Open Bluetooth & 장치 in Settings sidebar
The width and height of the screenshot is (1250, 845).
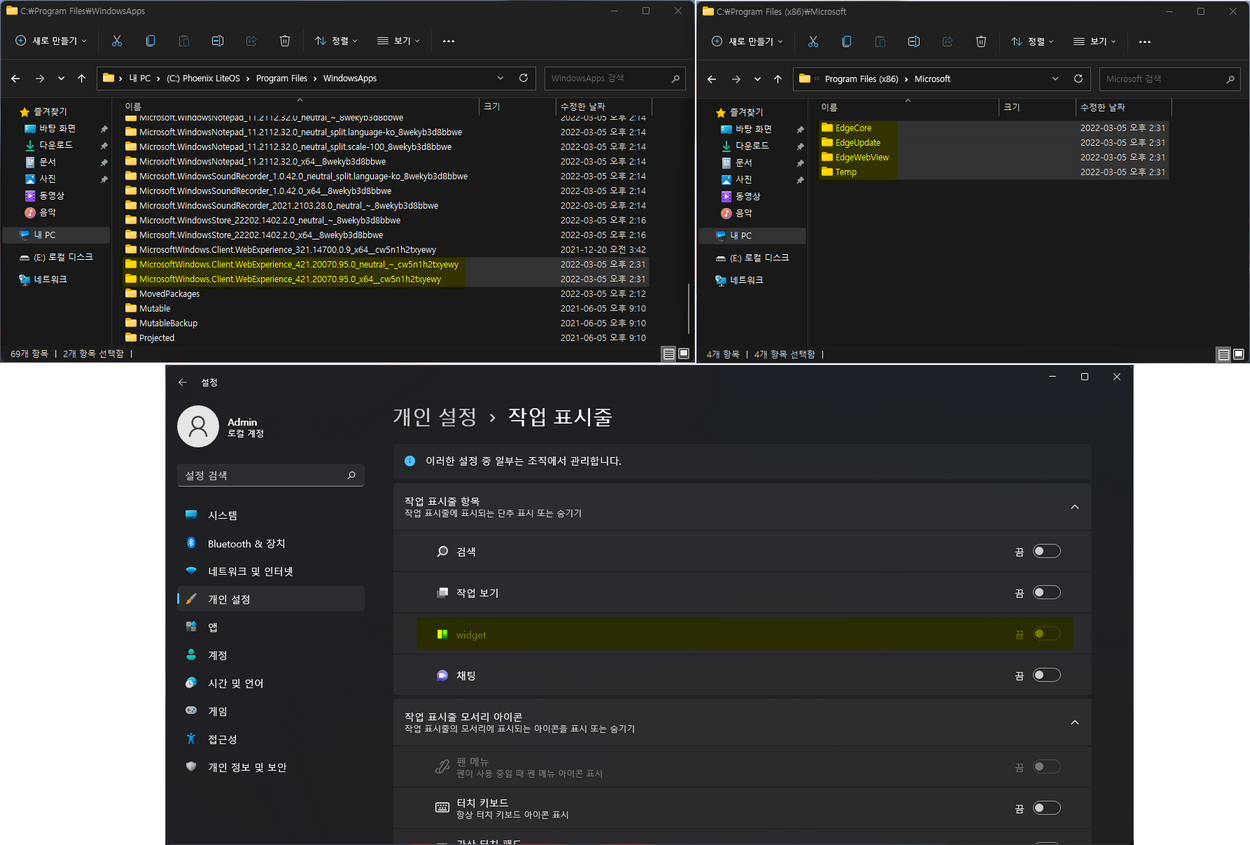click(270, 543)
